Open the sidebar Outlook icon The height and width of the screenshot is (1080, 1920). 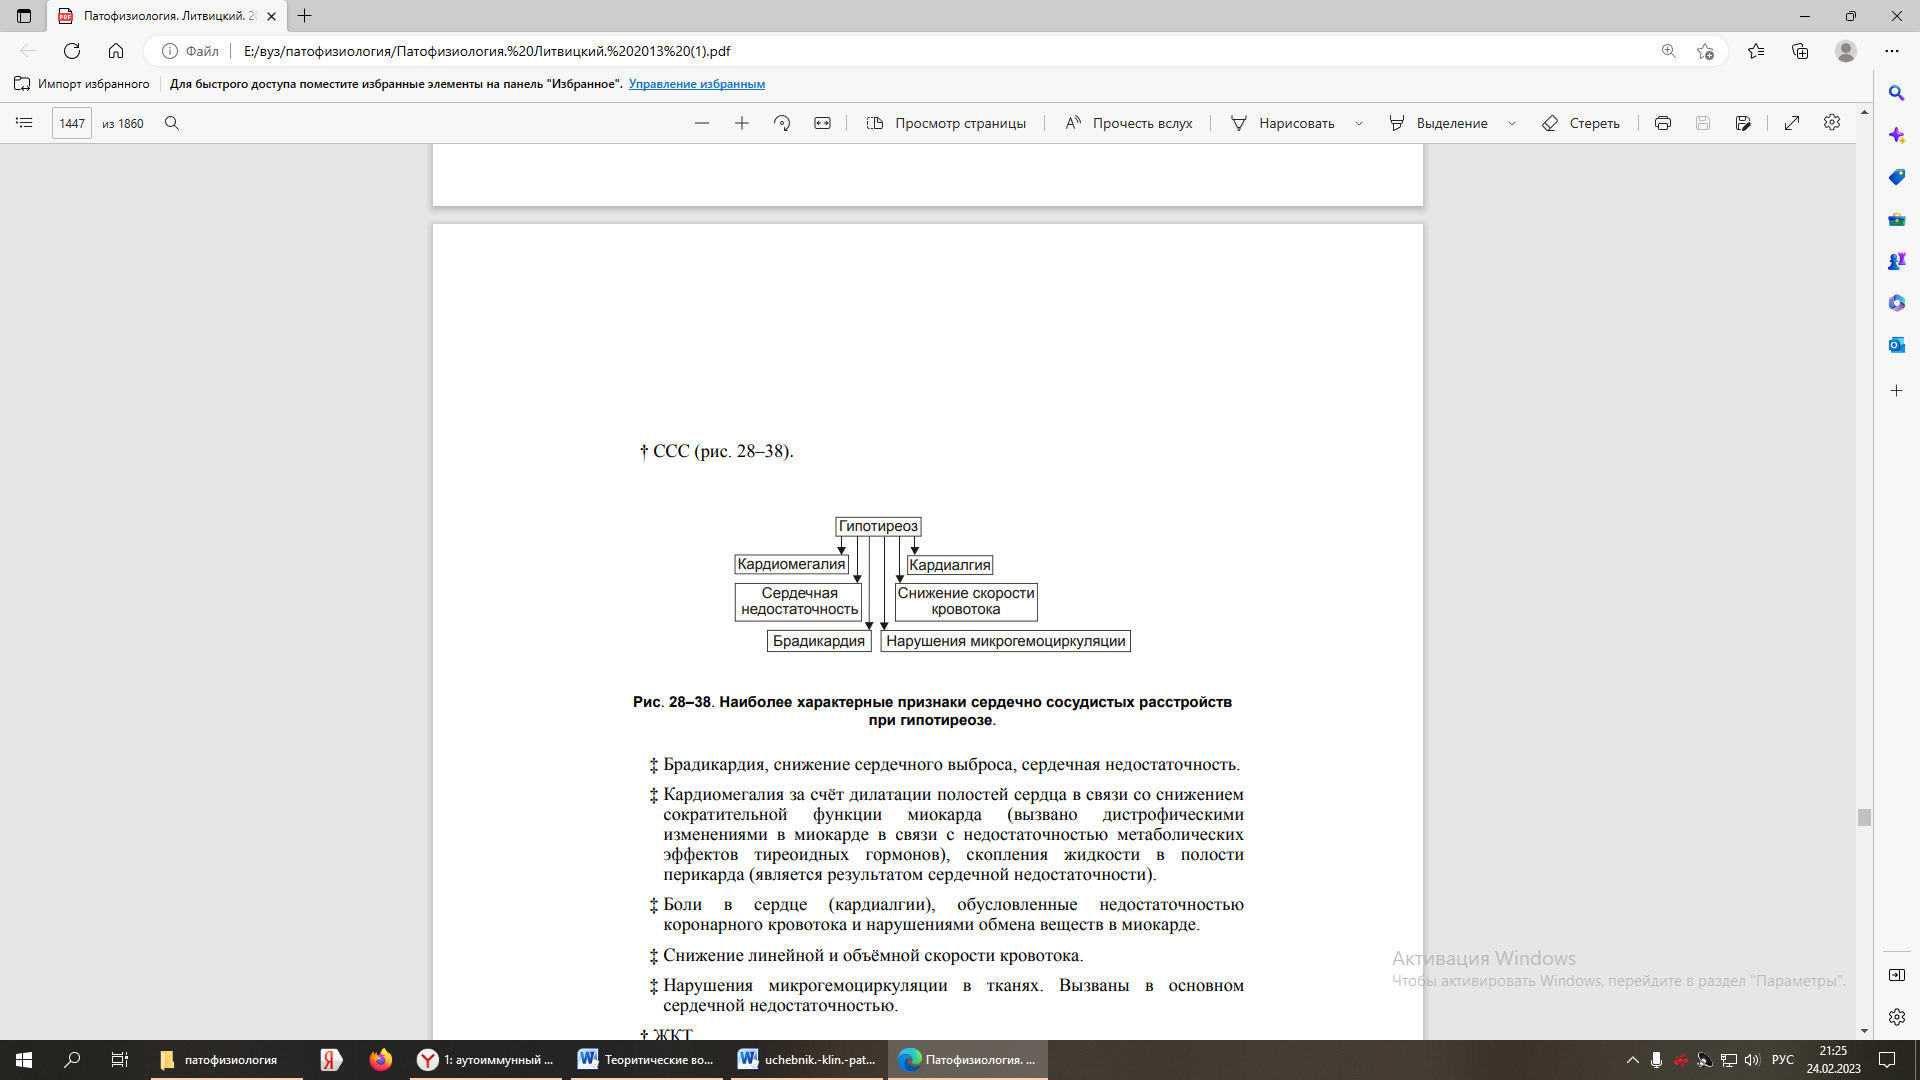coord(1896,345)
